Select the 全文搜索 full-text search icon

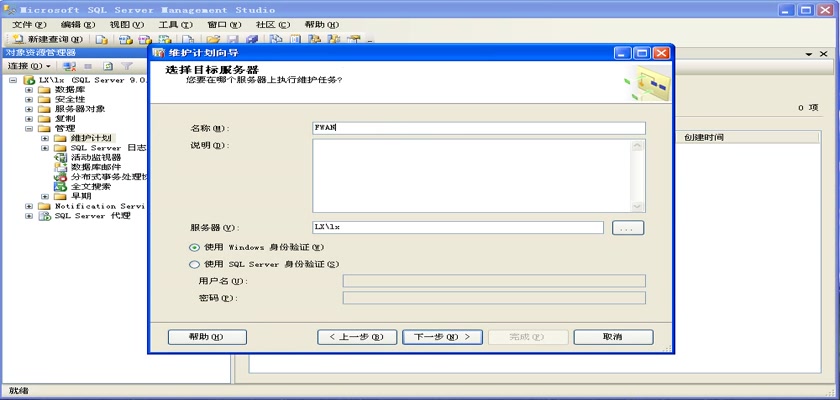pyautogui.click(x=61, y=186)
